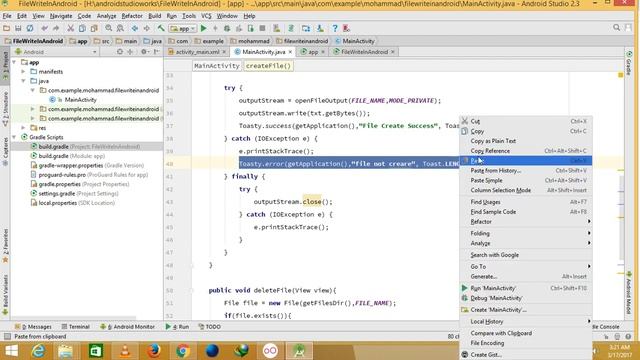The image size is (640, 360).
Task: Click the Redo toolbar arrow
Action: coord(56,29)
